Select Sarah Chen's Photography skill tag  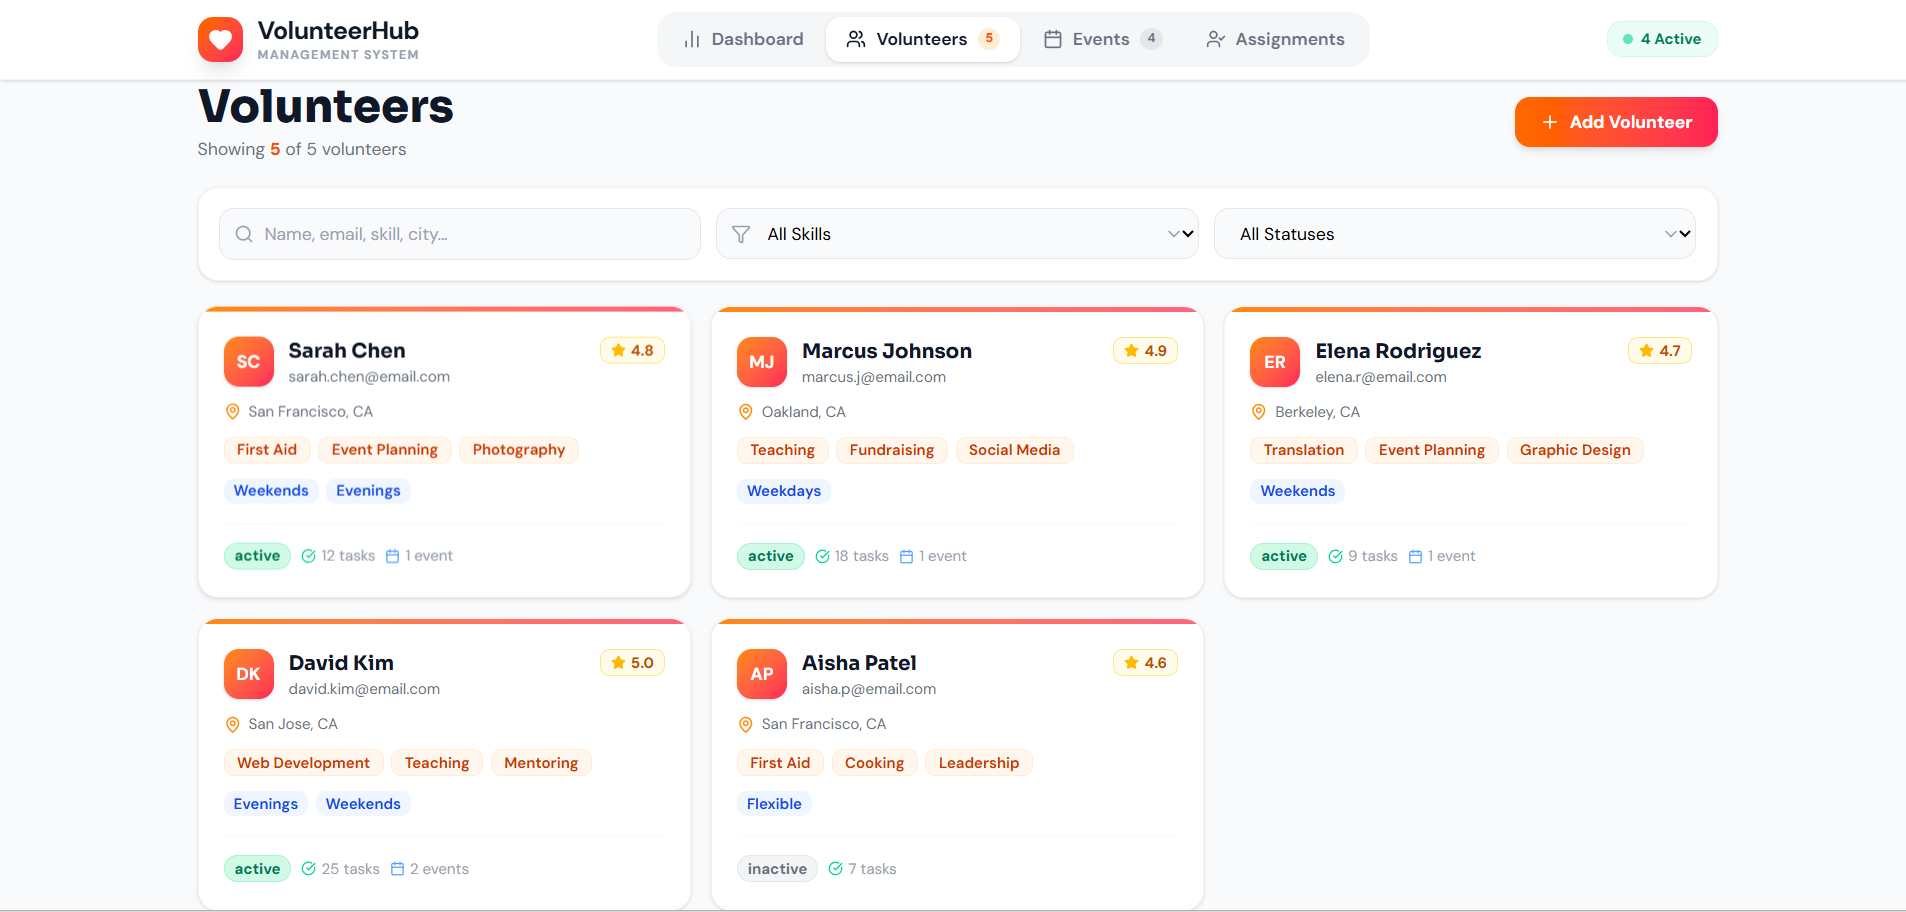(518, 450)
